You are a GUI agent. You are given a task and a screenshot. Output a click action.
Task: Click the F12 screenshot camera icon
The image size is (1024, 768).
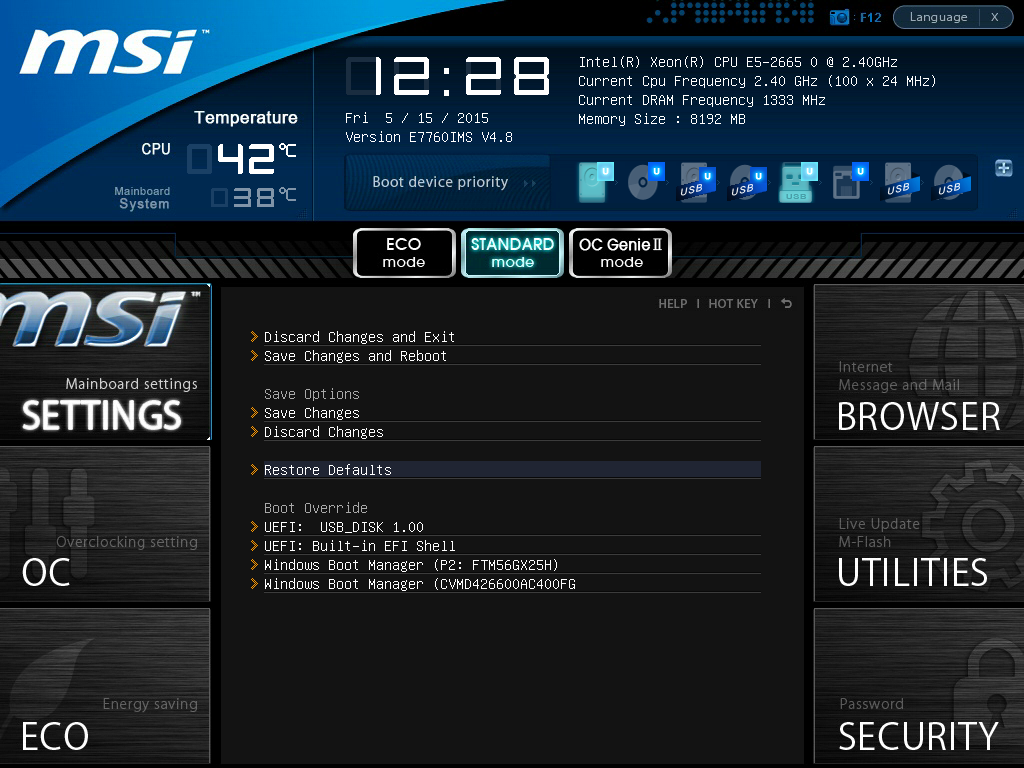839,17
